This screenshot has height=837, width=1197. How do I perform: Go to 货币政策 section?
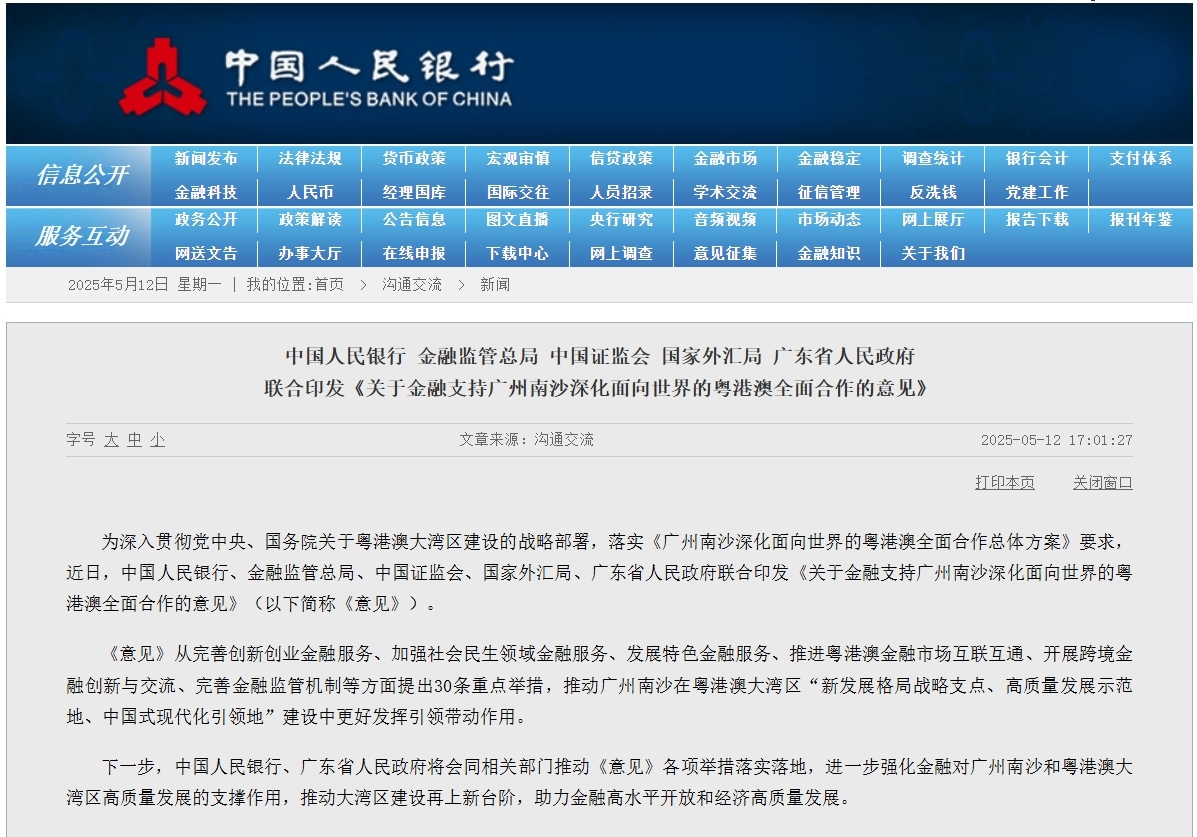[414, 159]
